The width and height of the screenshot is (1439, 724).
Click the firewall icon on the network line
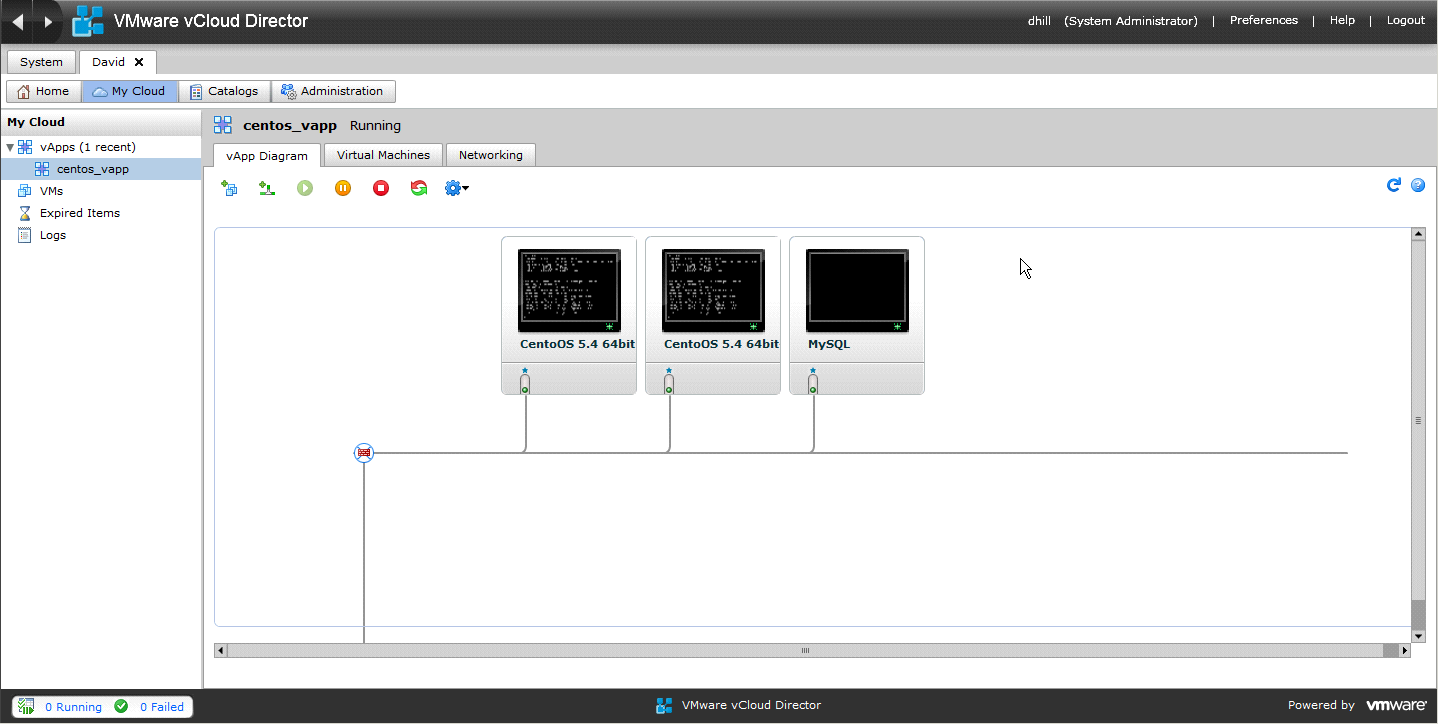tap(364, 453)
